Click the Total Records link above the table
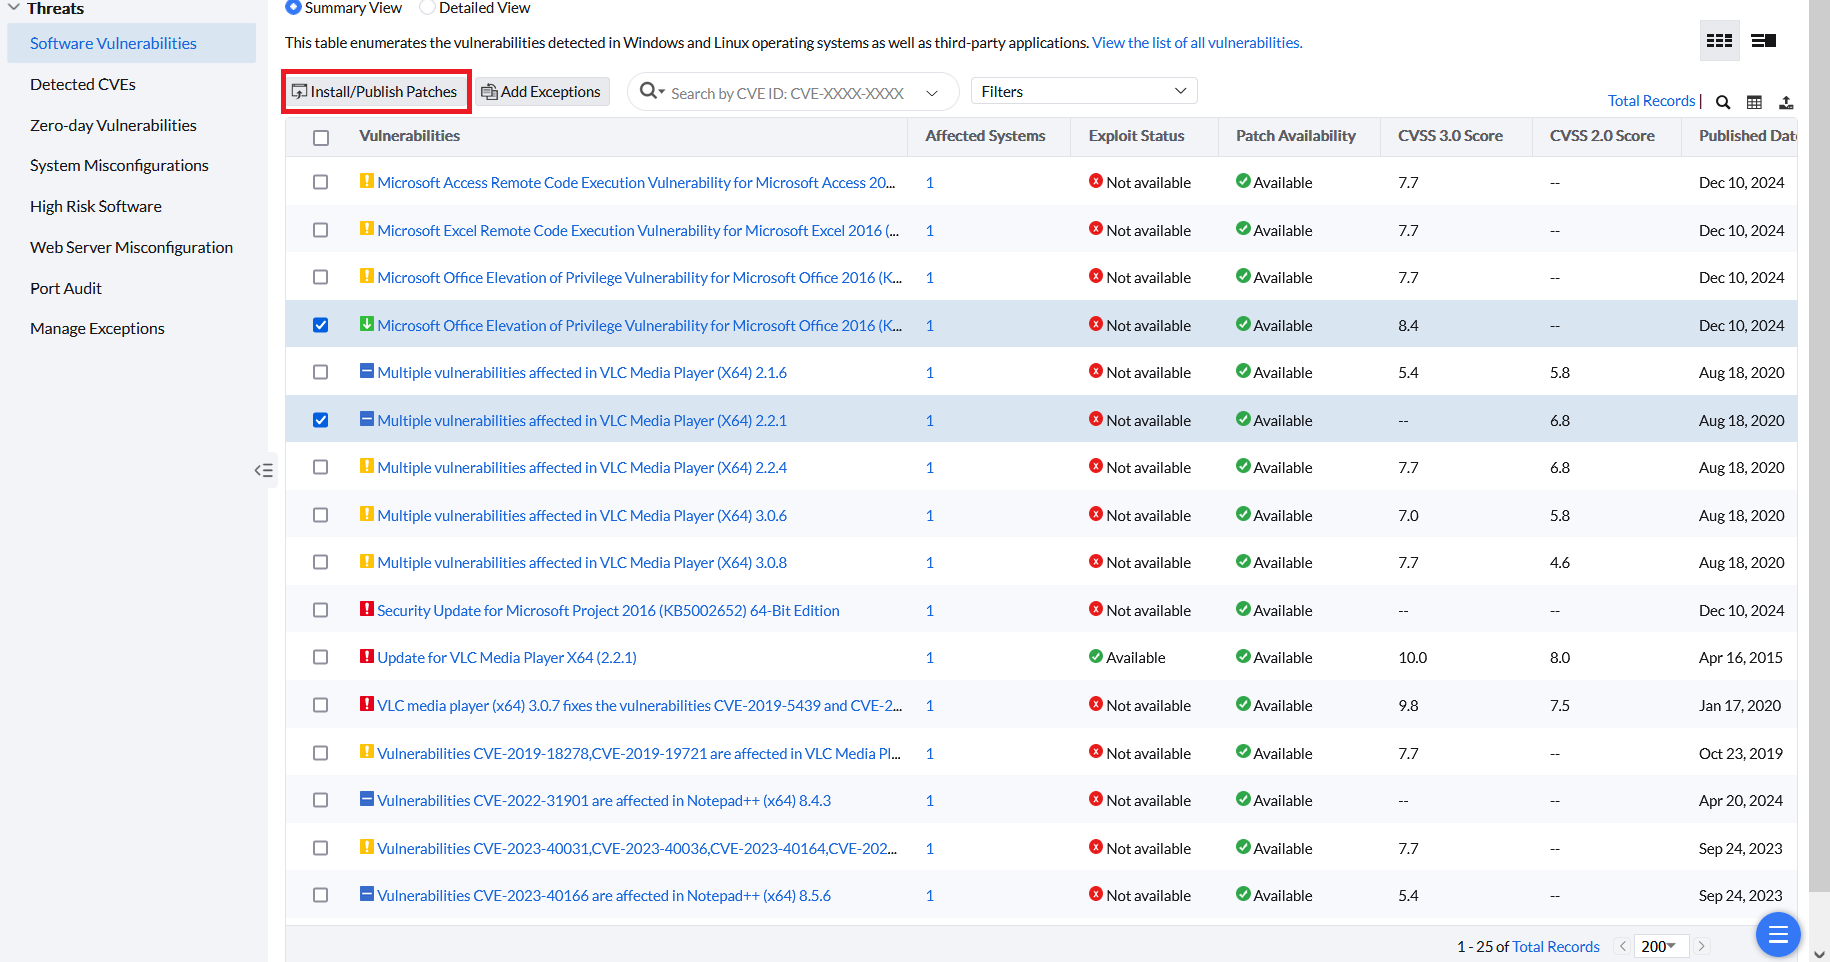 coord(1651,101)
